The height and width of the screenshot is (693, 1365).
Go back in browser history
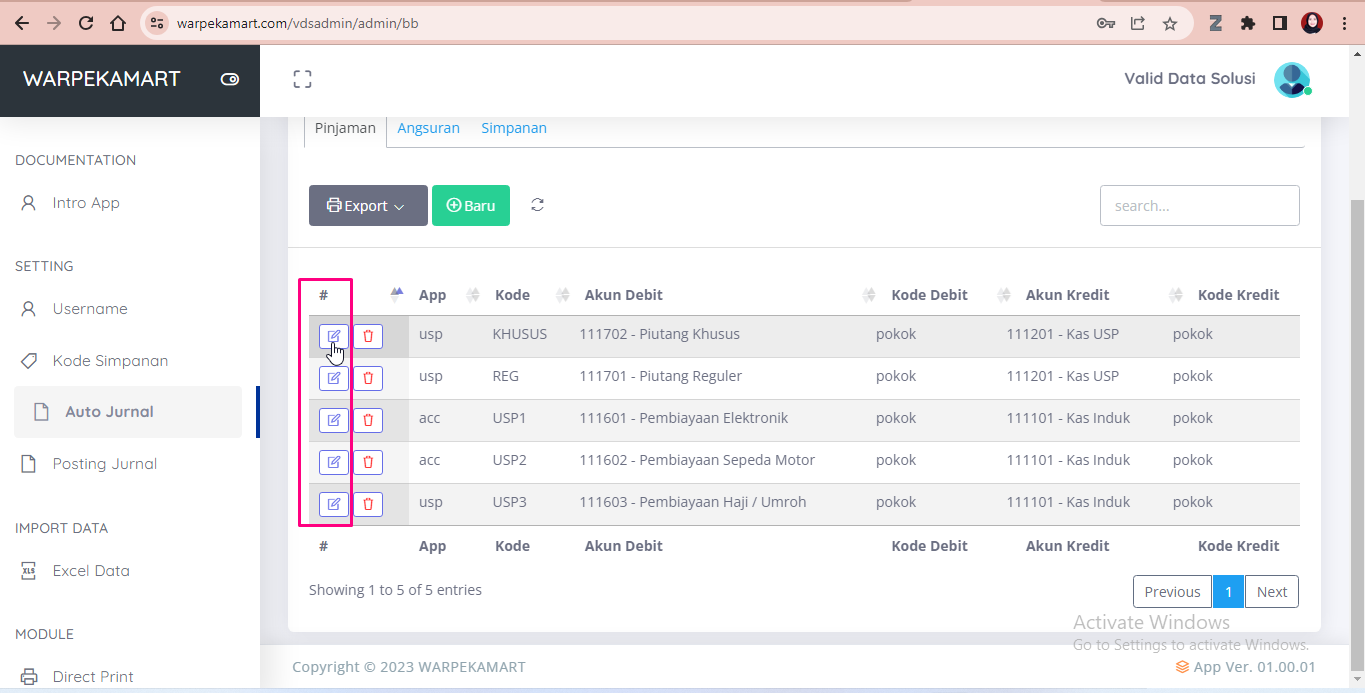[22, 23]
